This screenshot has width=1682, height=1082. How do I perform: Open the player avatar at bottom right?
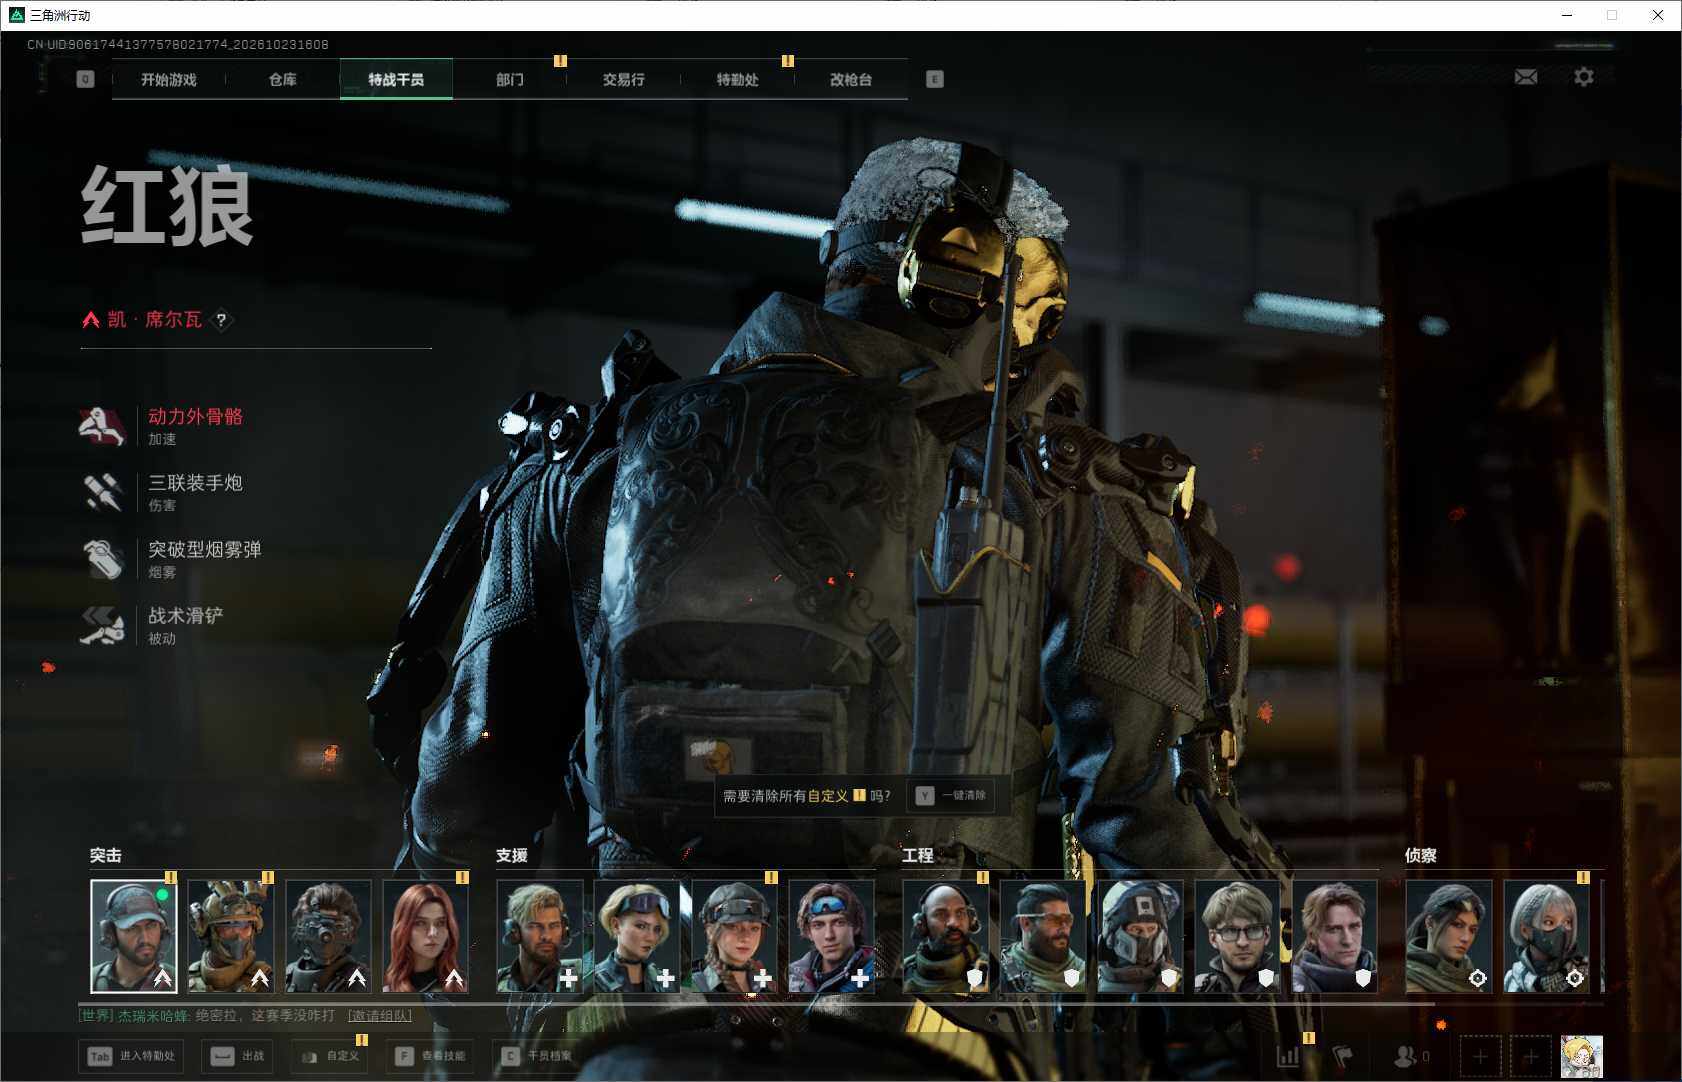coord(1582,1056)
